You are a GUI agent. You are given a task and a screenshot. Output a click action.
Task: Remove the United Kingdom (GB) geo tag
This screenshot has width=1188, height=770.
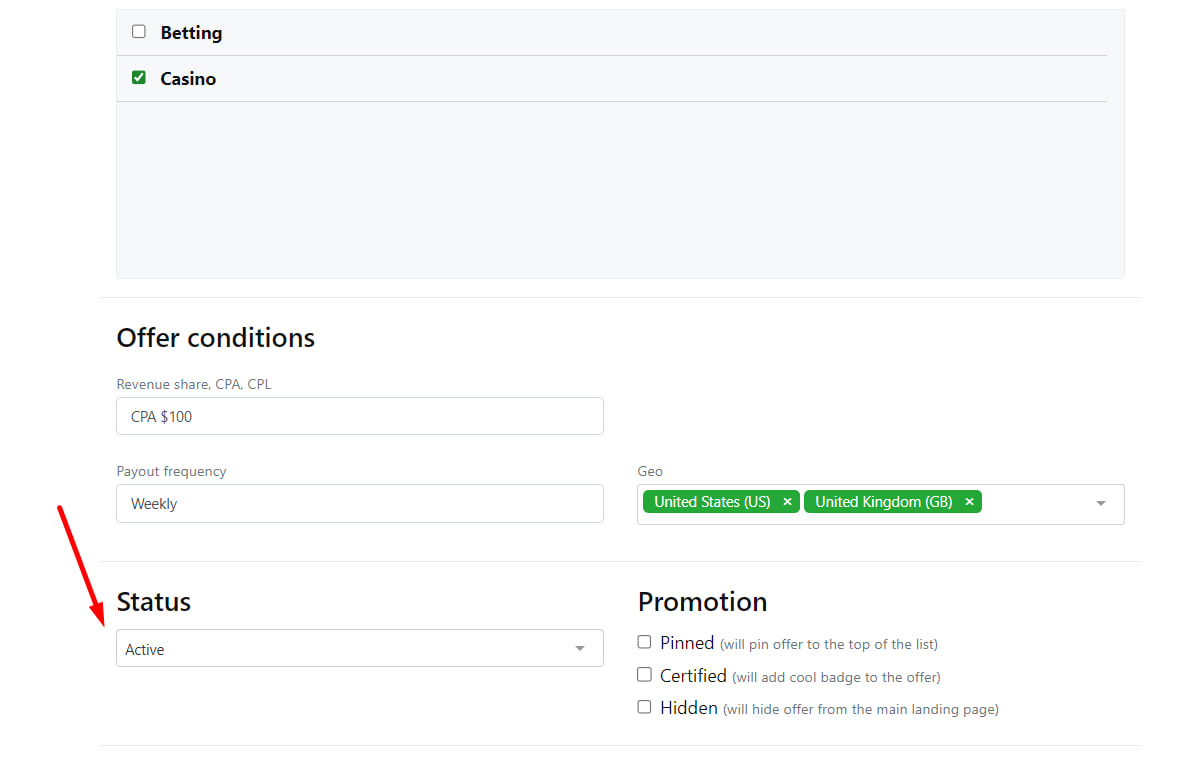[x=969, y=502]
